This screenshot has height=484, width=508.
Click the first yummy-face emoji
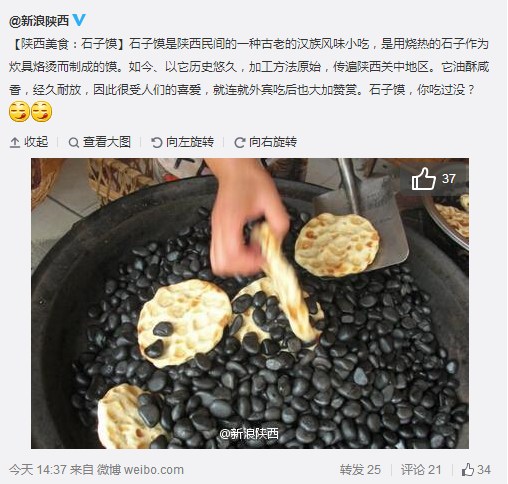pyautogui.click(x=19, y=112)
